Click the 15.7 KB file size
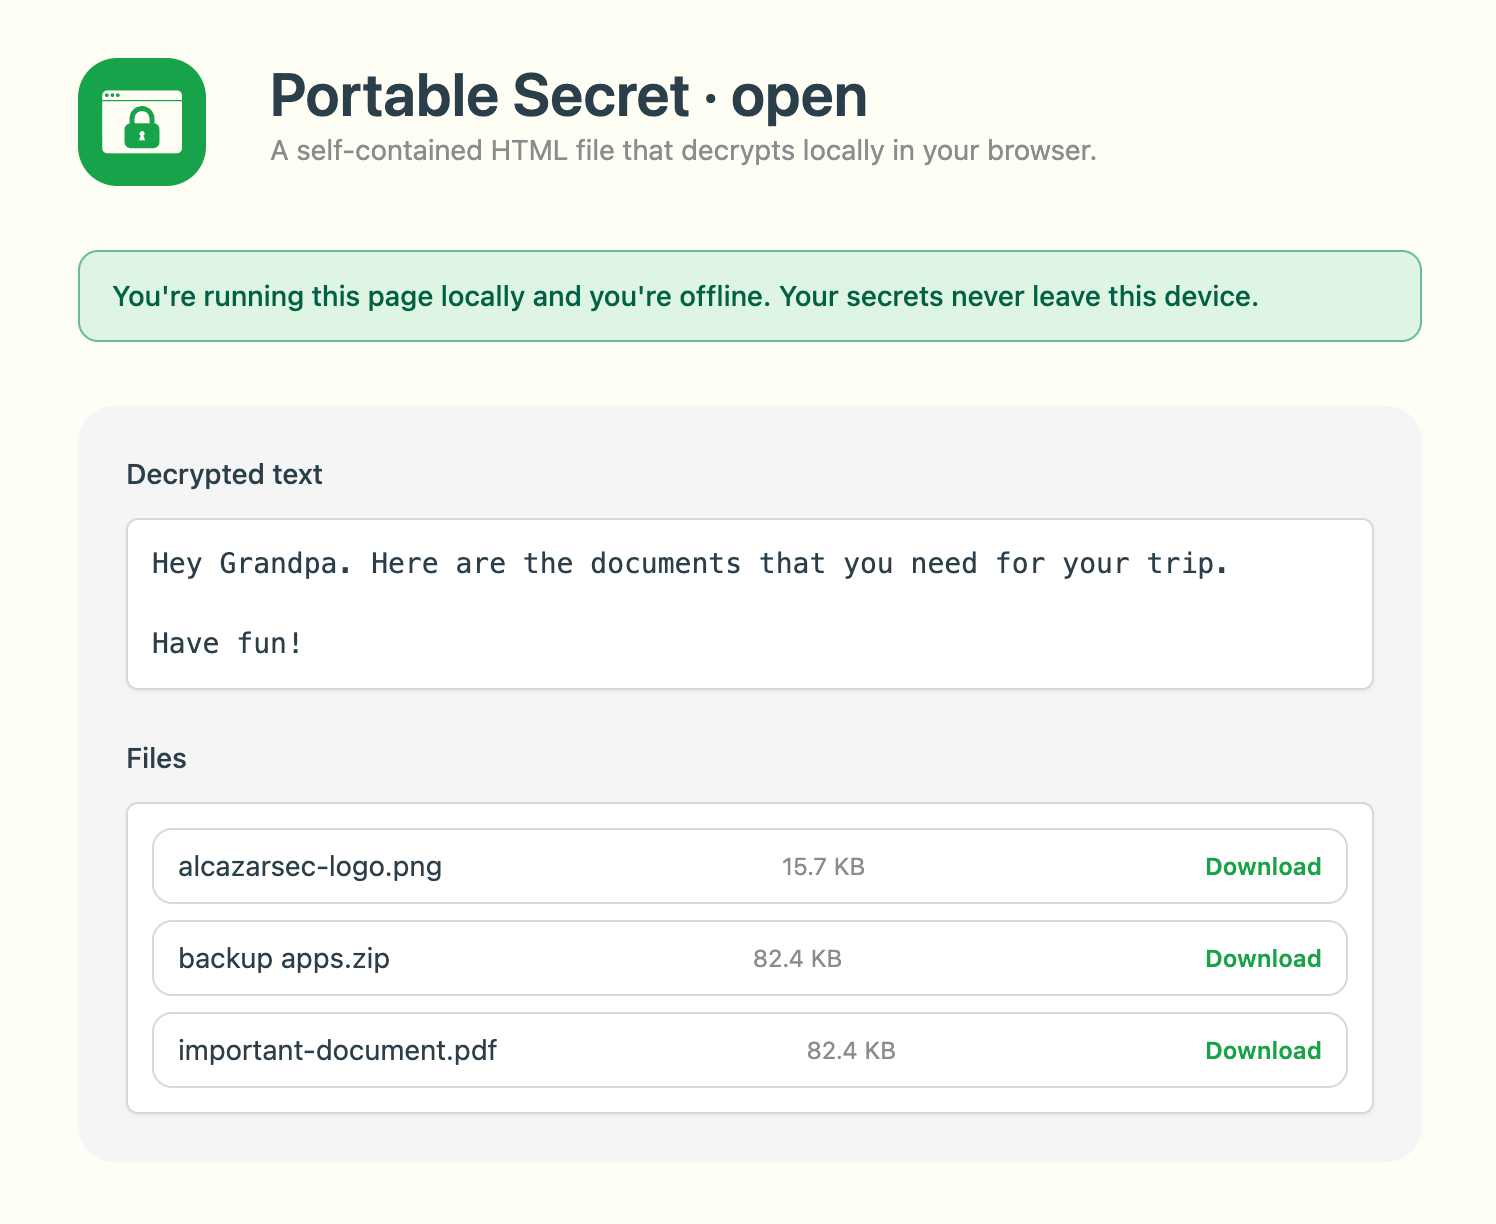The height and width of the screenshot is (1224, 1496). [x=823, y=867]
